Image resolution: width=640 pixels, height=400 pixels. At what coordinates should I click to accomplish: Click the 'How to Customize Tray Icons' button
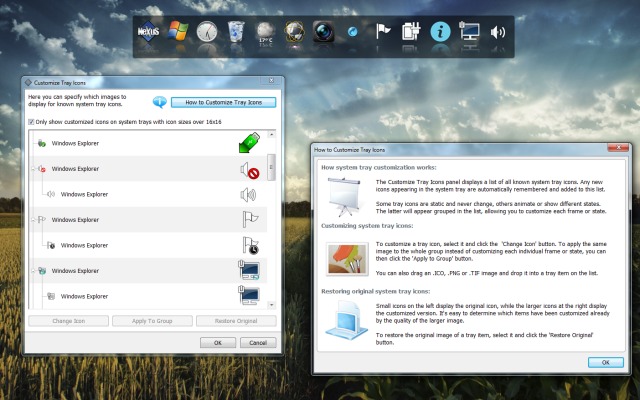coord(223,102)
